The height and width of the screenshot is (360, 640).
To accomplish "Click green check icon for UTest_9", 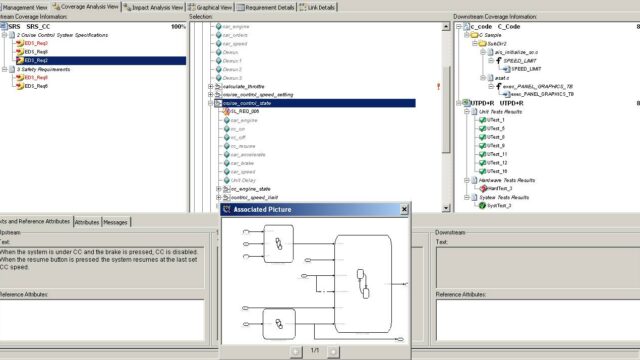I will [482, 146].
